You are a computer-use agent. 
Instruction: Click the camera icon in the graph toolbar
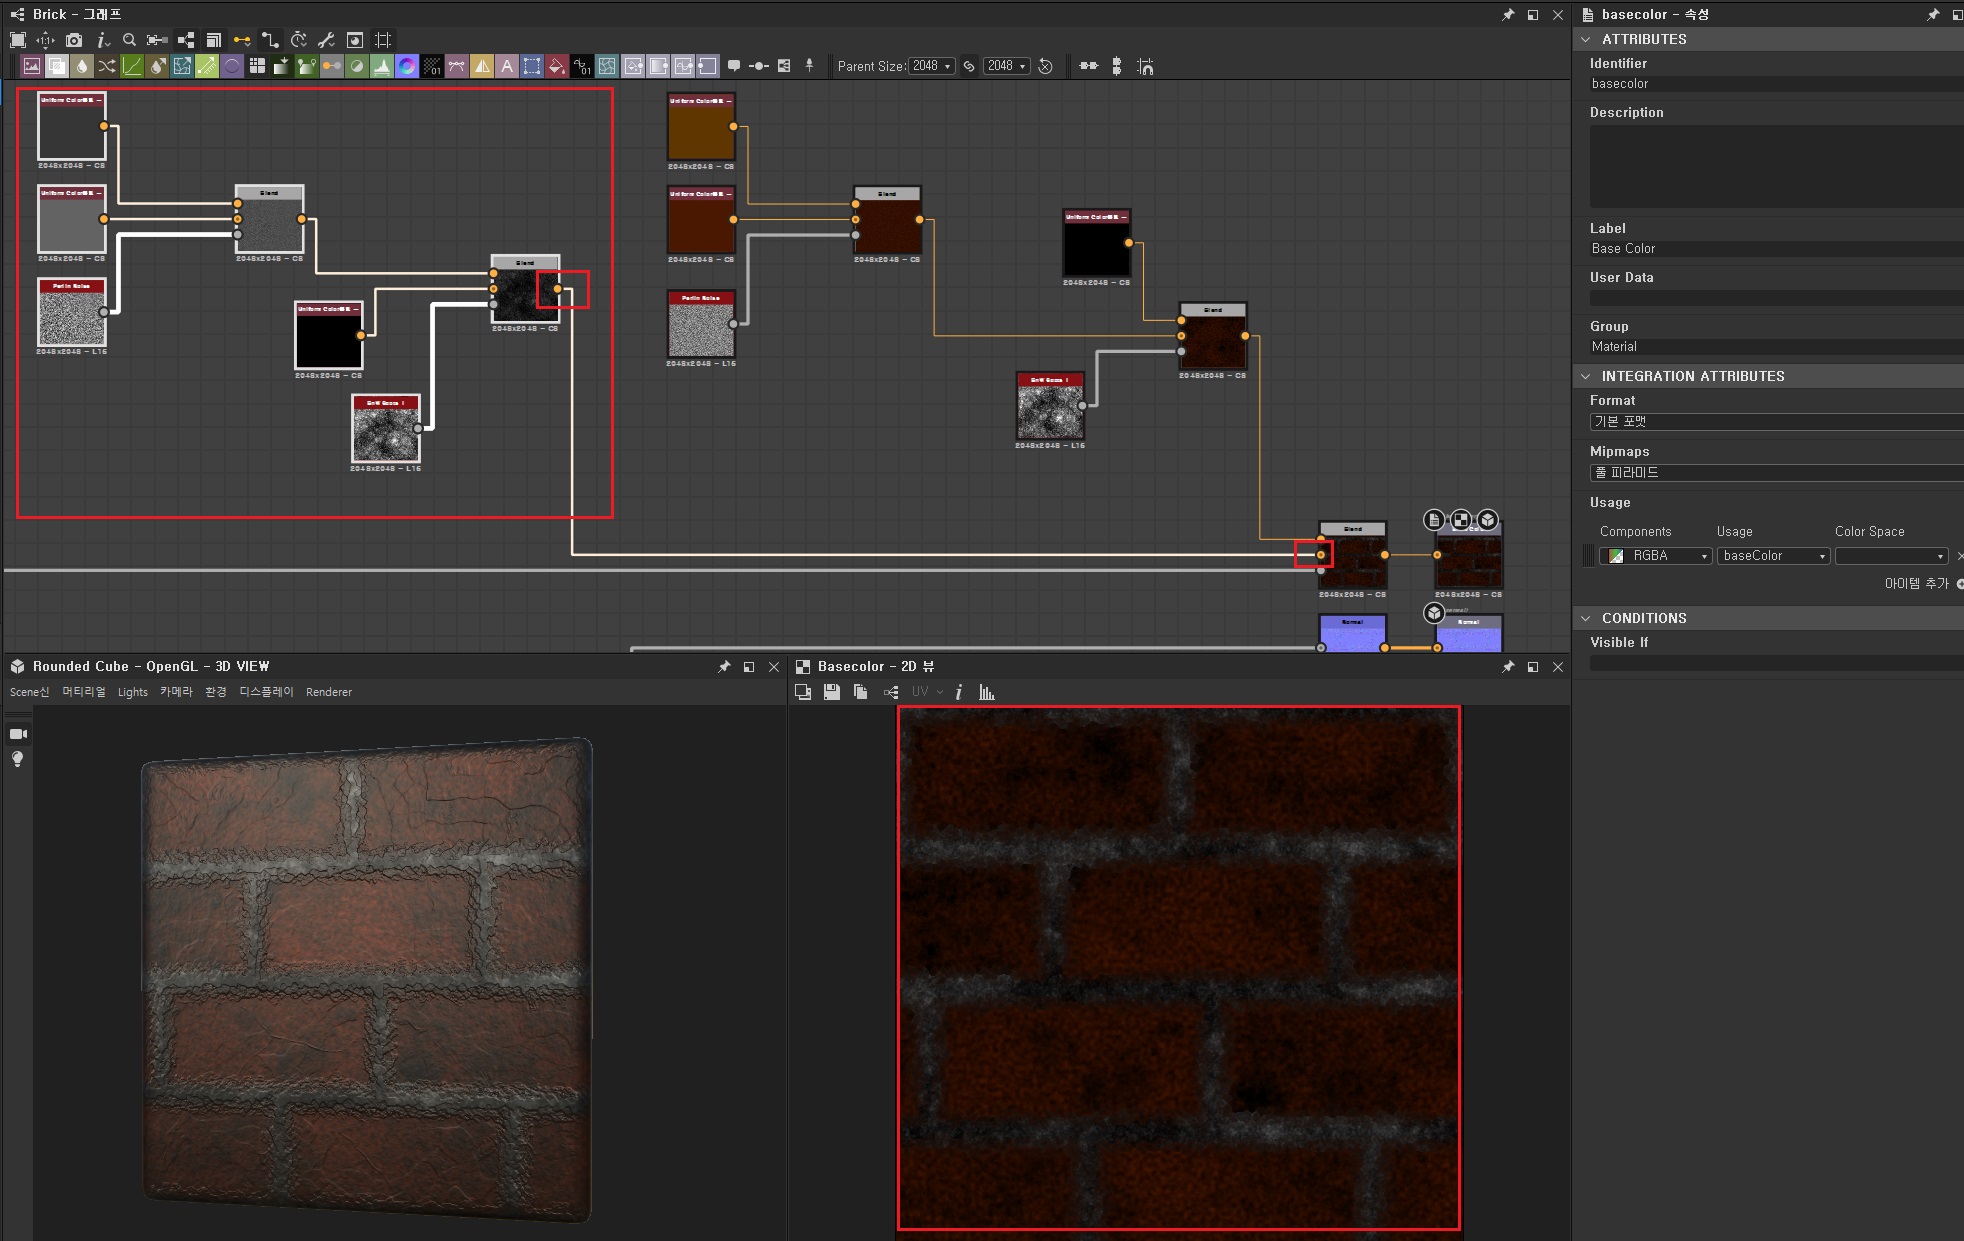coord(74,40)
